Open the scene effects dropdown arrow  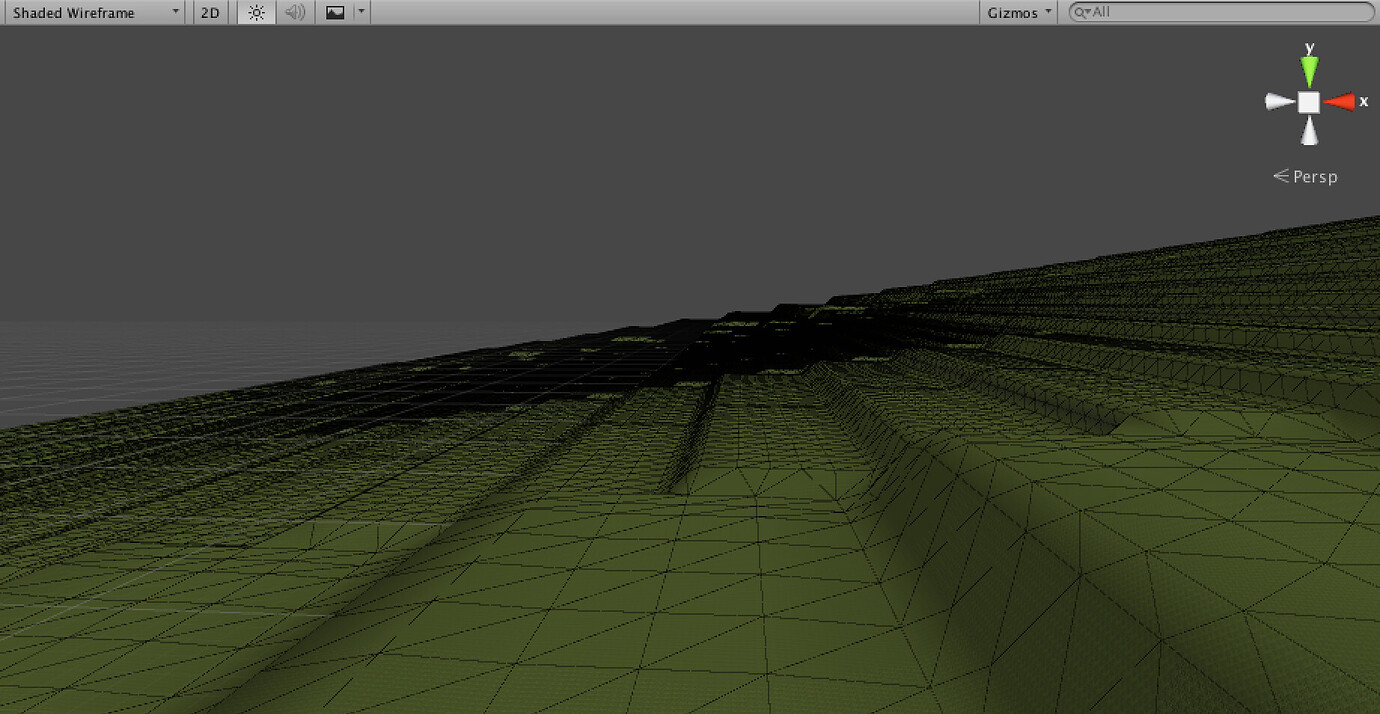tap(360, 13)
